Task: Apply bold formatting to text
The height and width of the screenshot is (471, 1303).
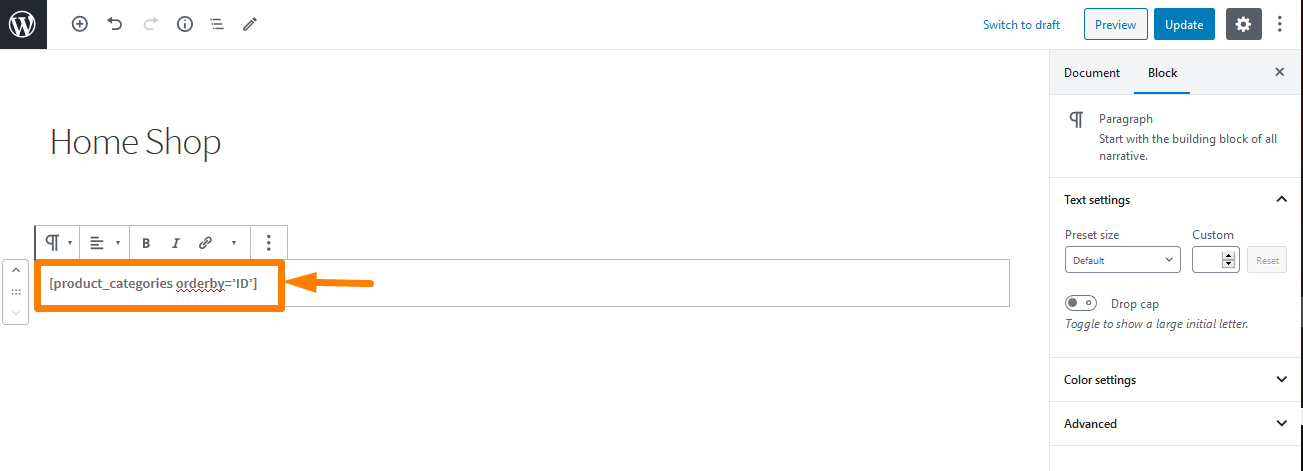Action: click(146, 243)
